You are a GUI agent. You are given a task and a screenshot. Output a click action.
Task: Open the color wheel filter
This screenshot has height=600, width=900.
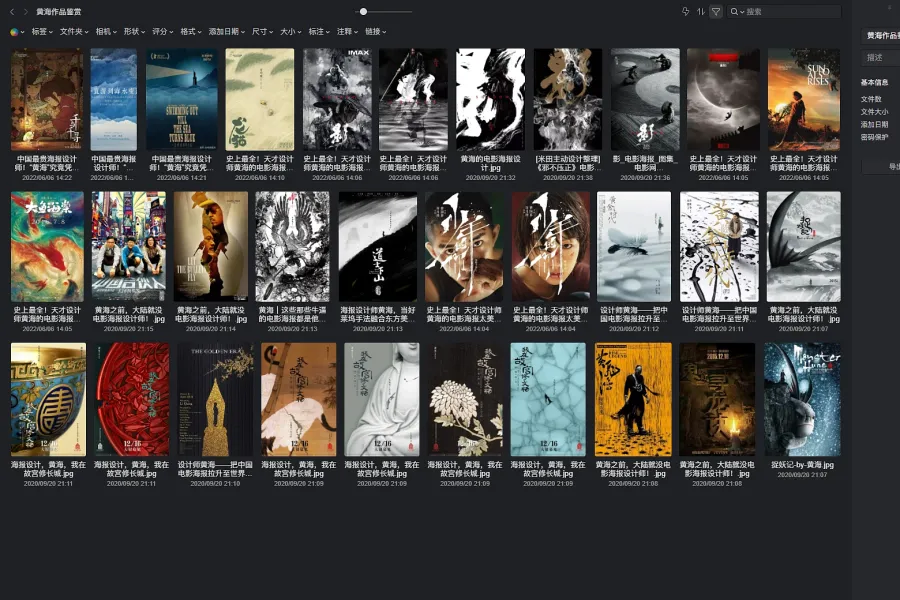coord(17,32)
